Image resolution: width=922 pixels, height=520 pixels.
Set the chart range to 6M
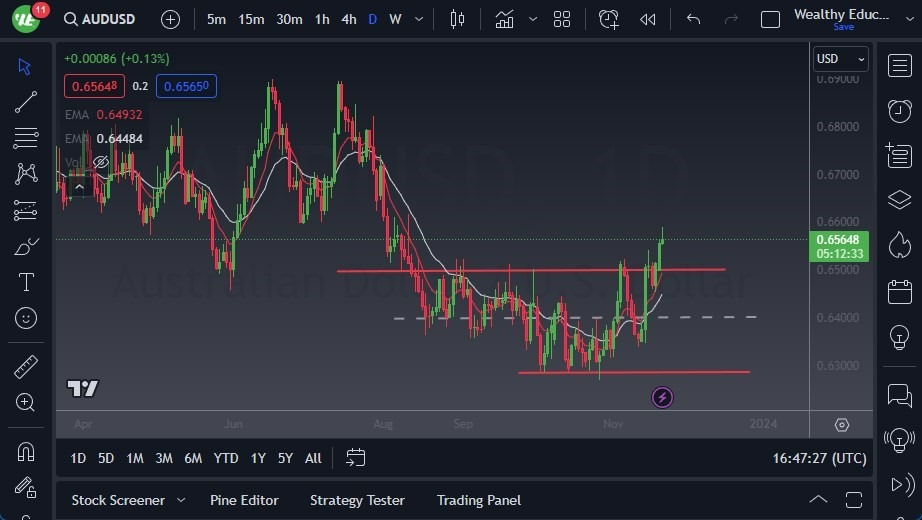[193, 458]
